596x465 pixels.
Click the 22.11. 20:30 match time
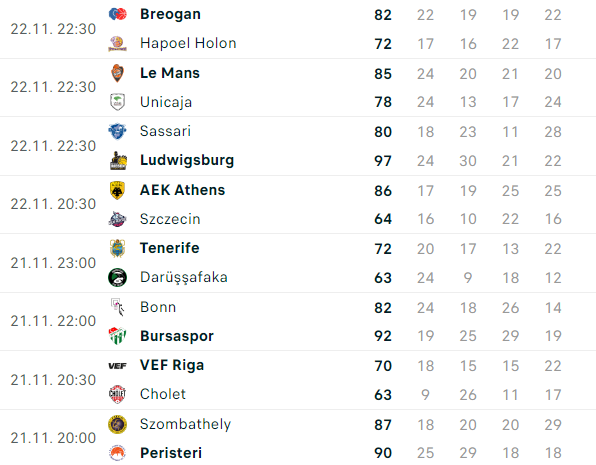click(x=53, y=204)
